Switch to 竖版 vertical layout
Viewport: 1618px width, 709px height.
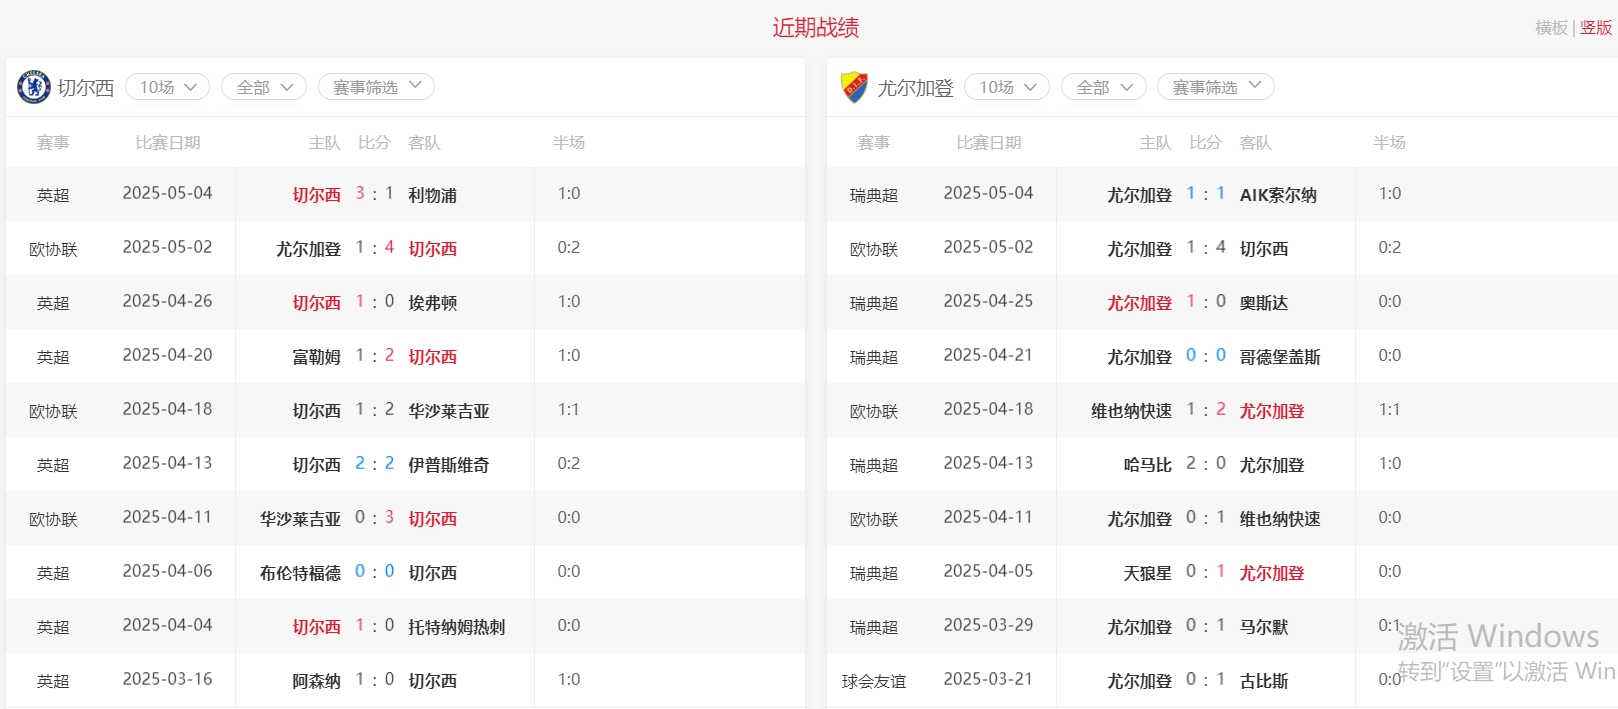coord(1596,28)
